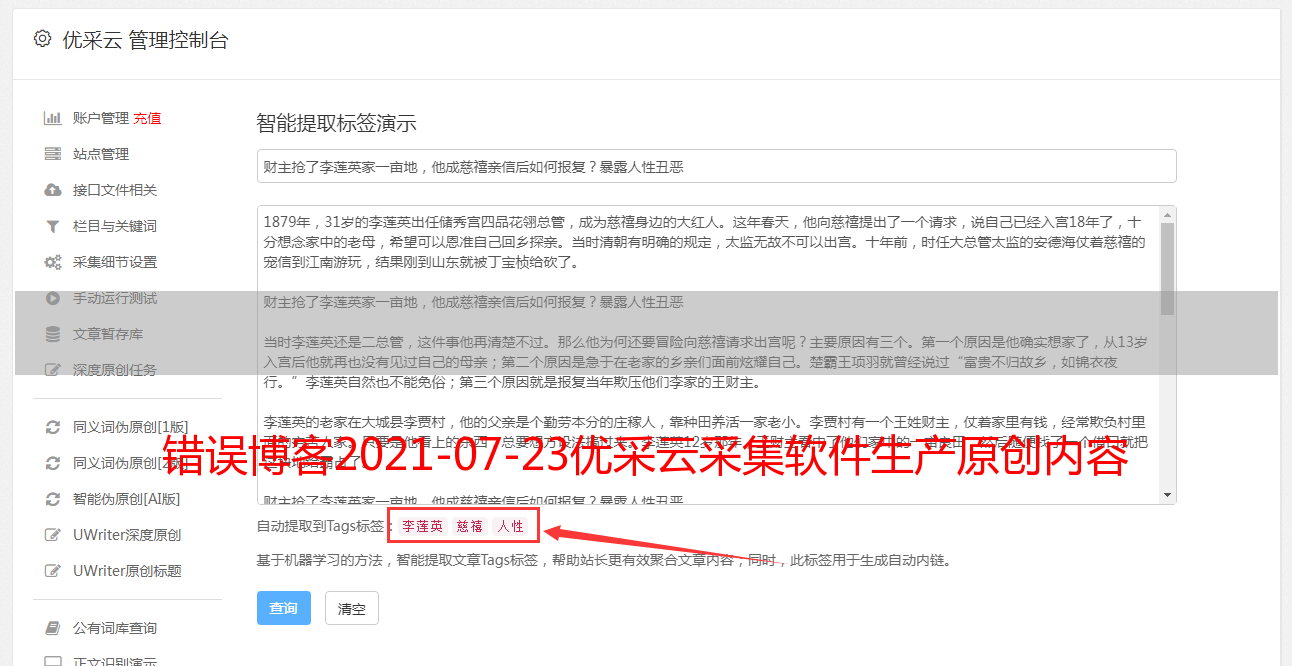Click the refresh icon beside 智能伪原创[AI版]
This screenshot has height=666, width=1292.
(x=53, y=499)
